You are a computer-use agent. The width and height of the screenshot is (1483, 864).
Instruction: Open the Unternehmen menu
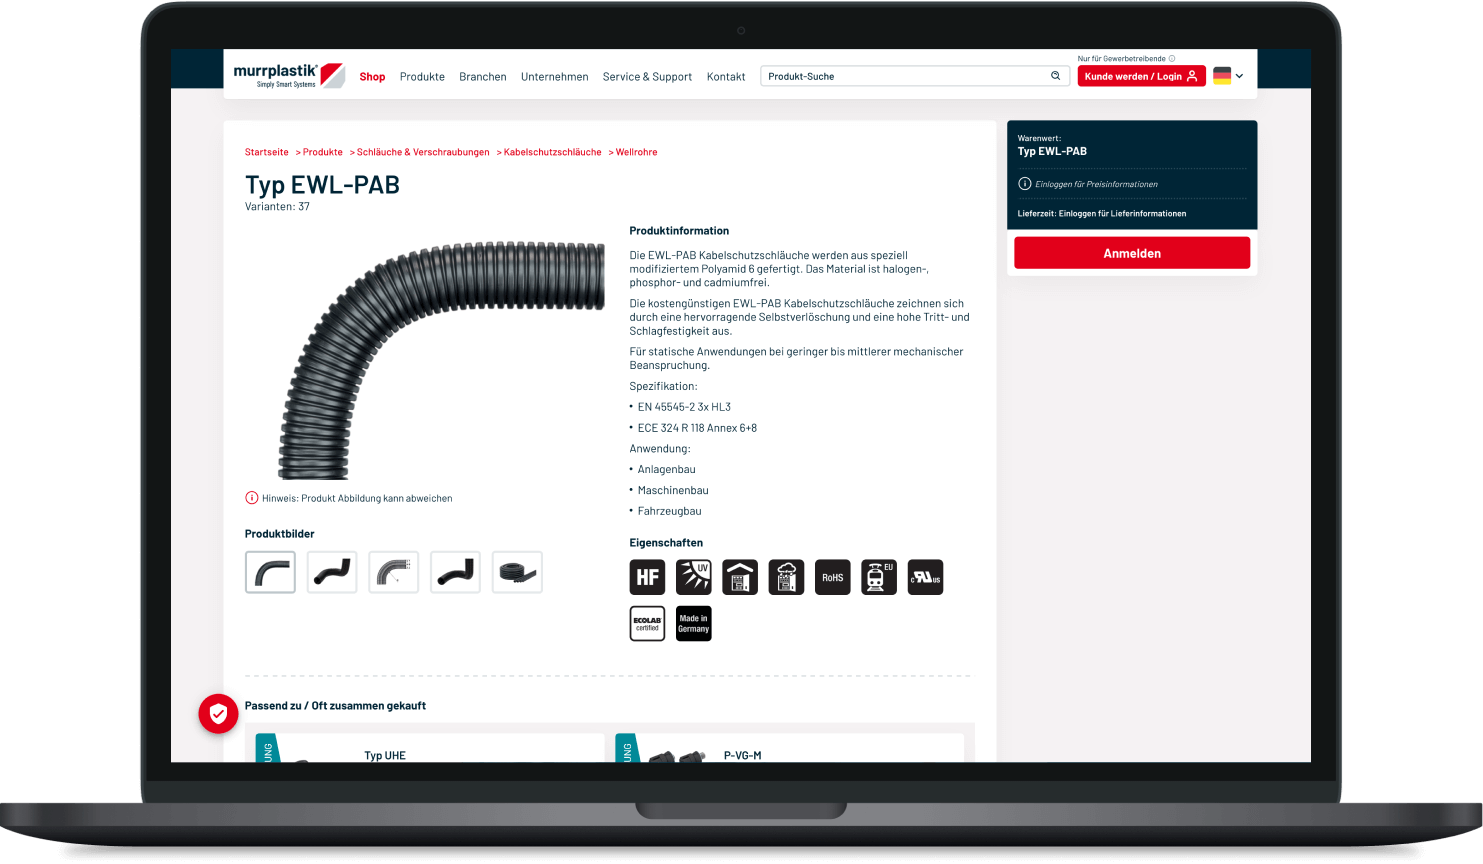[x=555, y=77]
